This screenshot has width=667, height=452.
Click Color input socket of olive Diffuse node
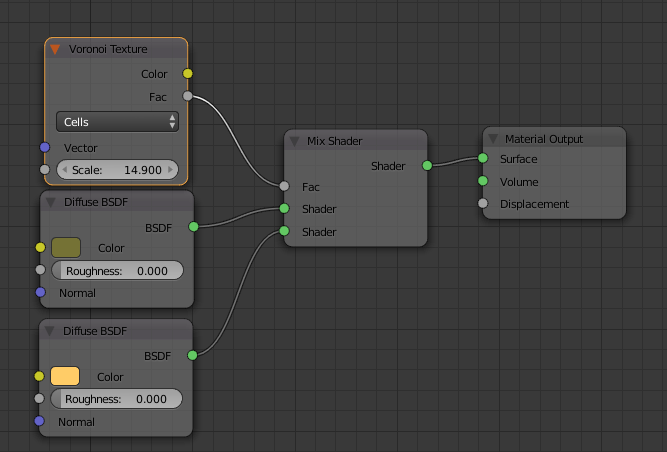(40, 247)
